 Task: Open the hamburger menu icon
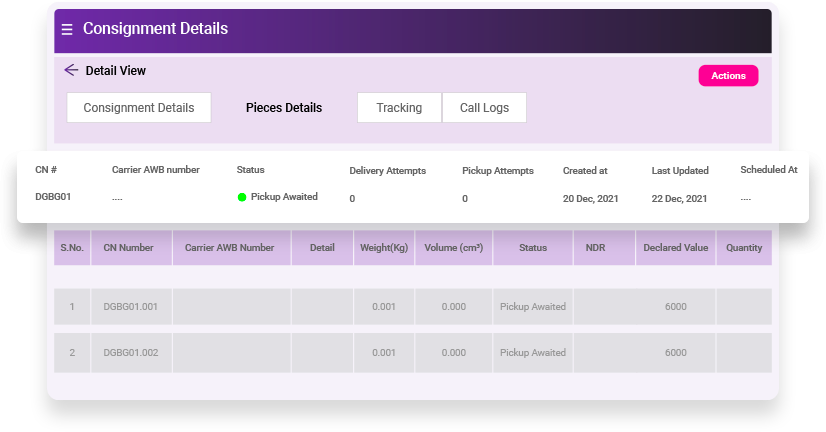[67, 29]
